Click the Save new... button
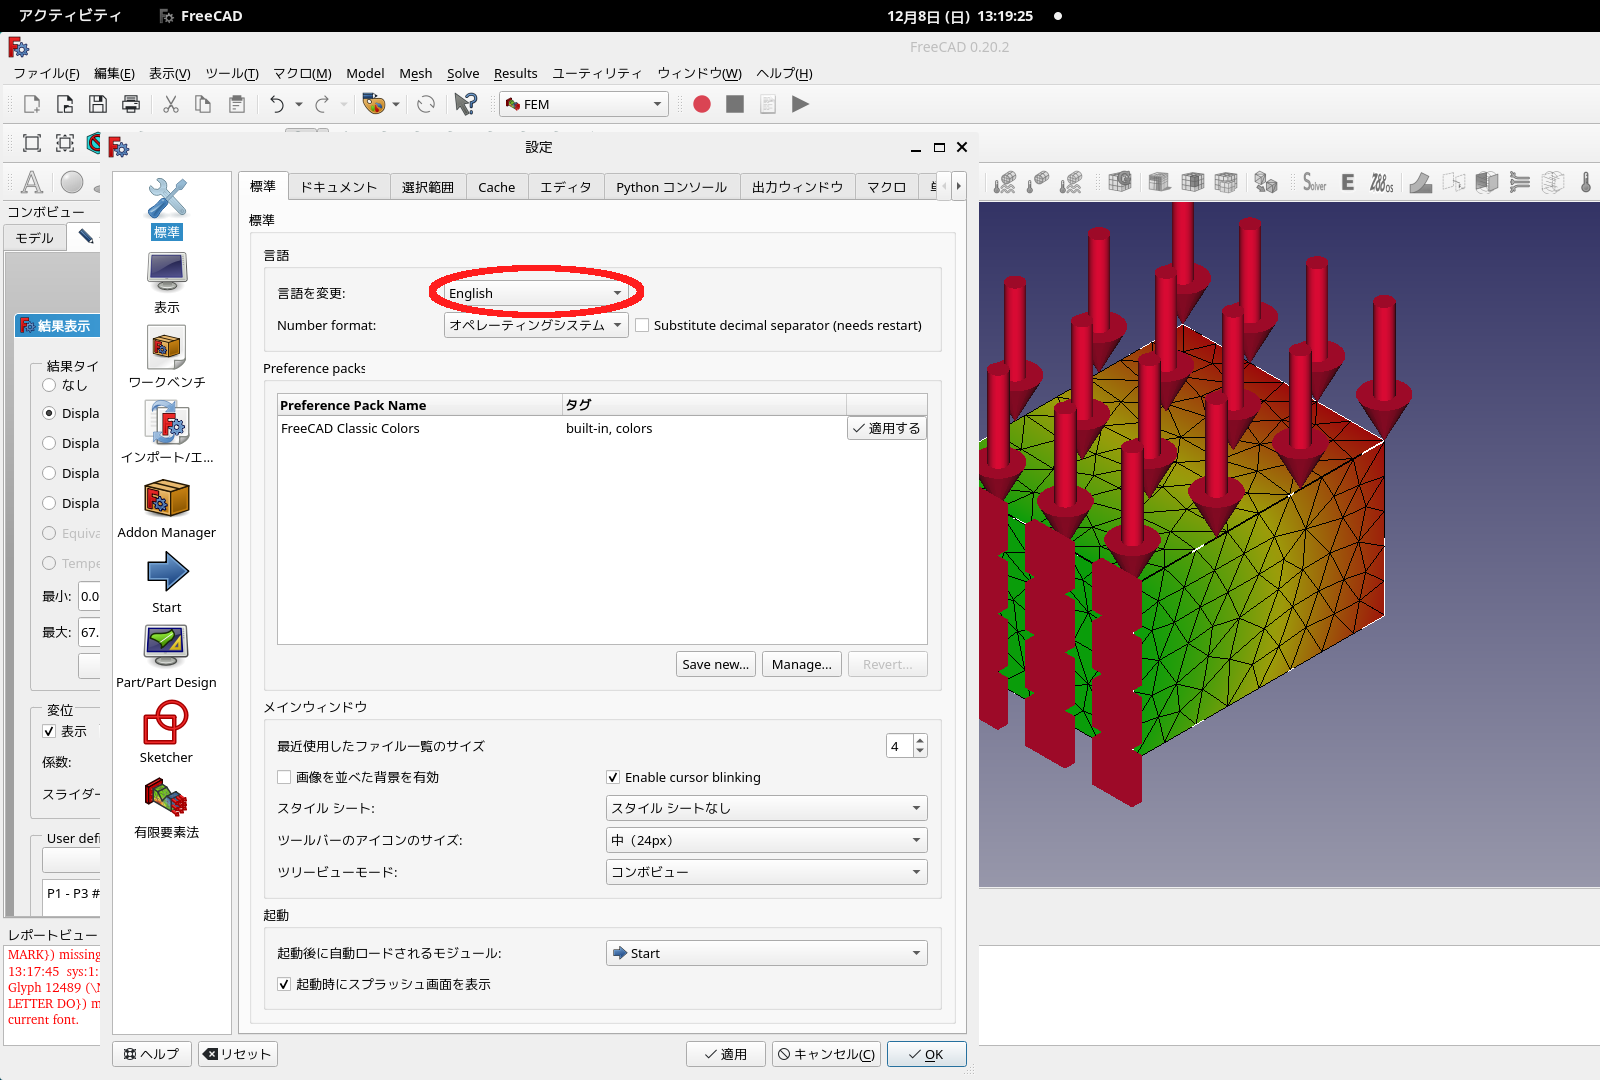Image resolution: width=1600 pixels, height=1080 pixels. point(716,664)
